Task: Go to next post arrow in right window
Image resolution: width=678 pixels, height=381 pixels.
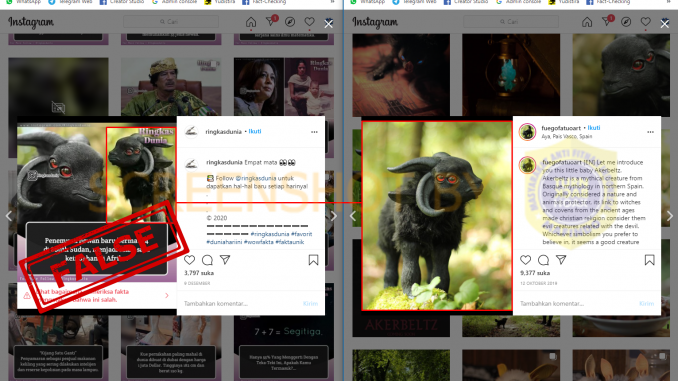Action: (670, 216)
